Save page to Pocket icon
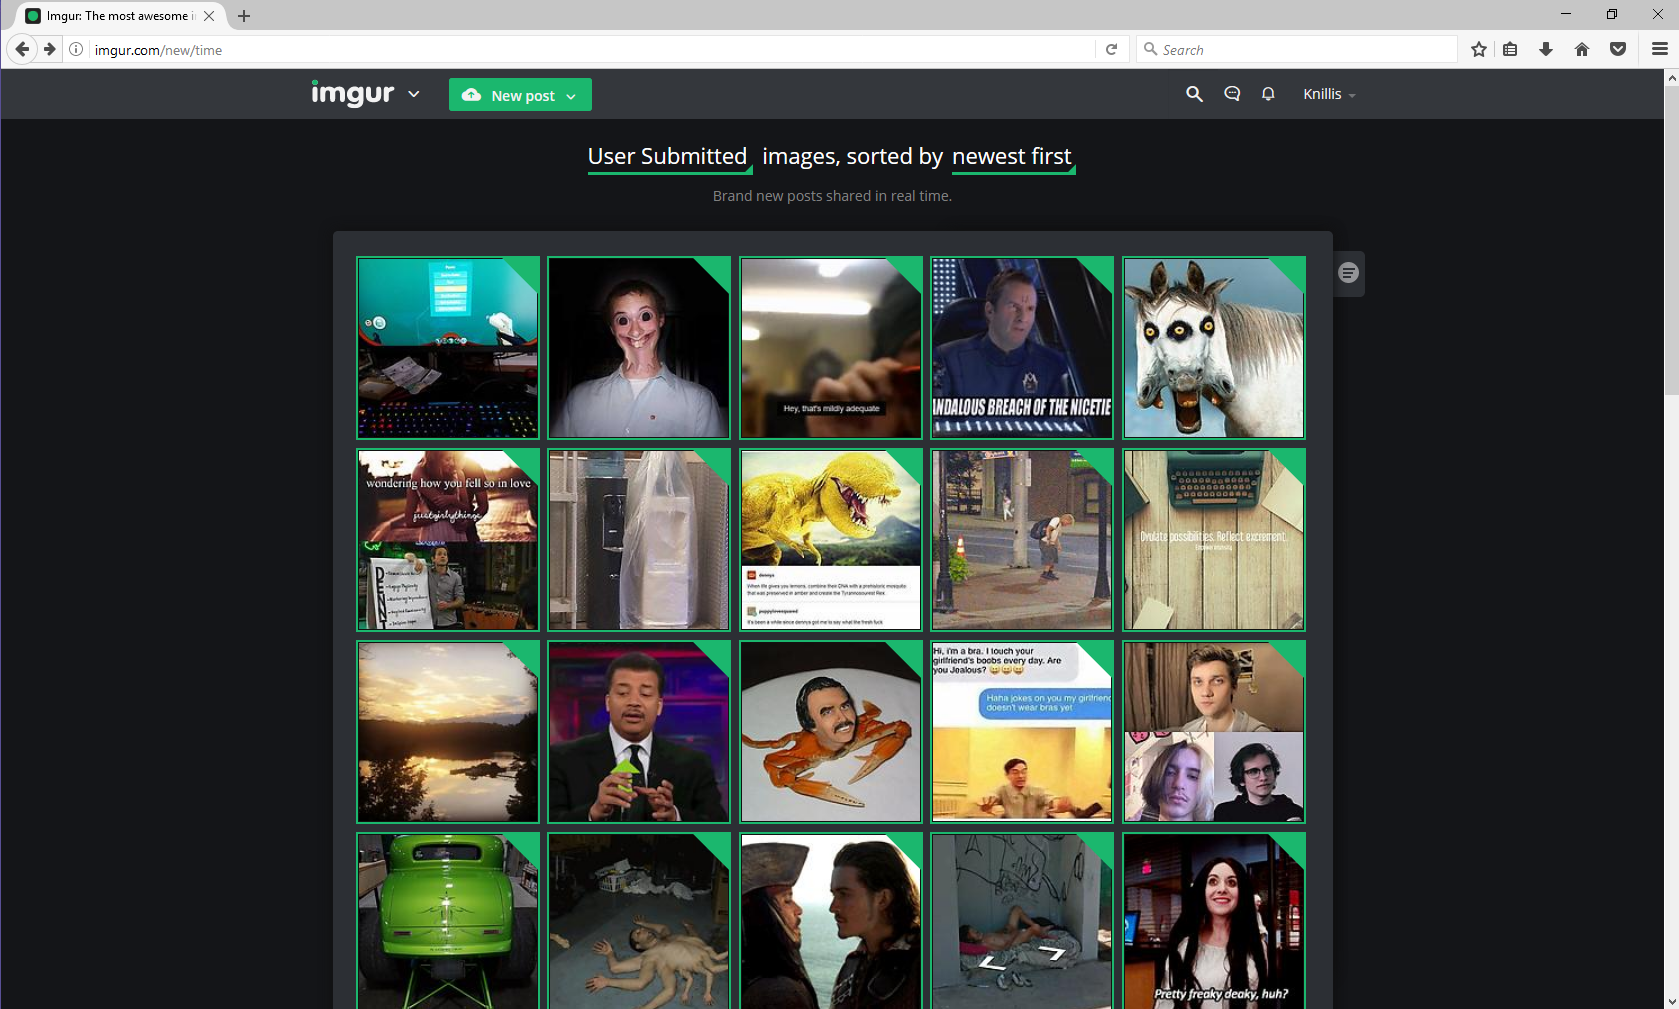 [1618, 49]
